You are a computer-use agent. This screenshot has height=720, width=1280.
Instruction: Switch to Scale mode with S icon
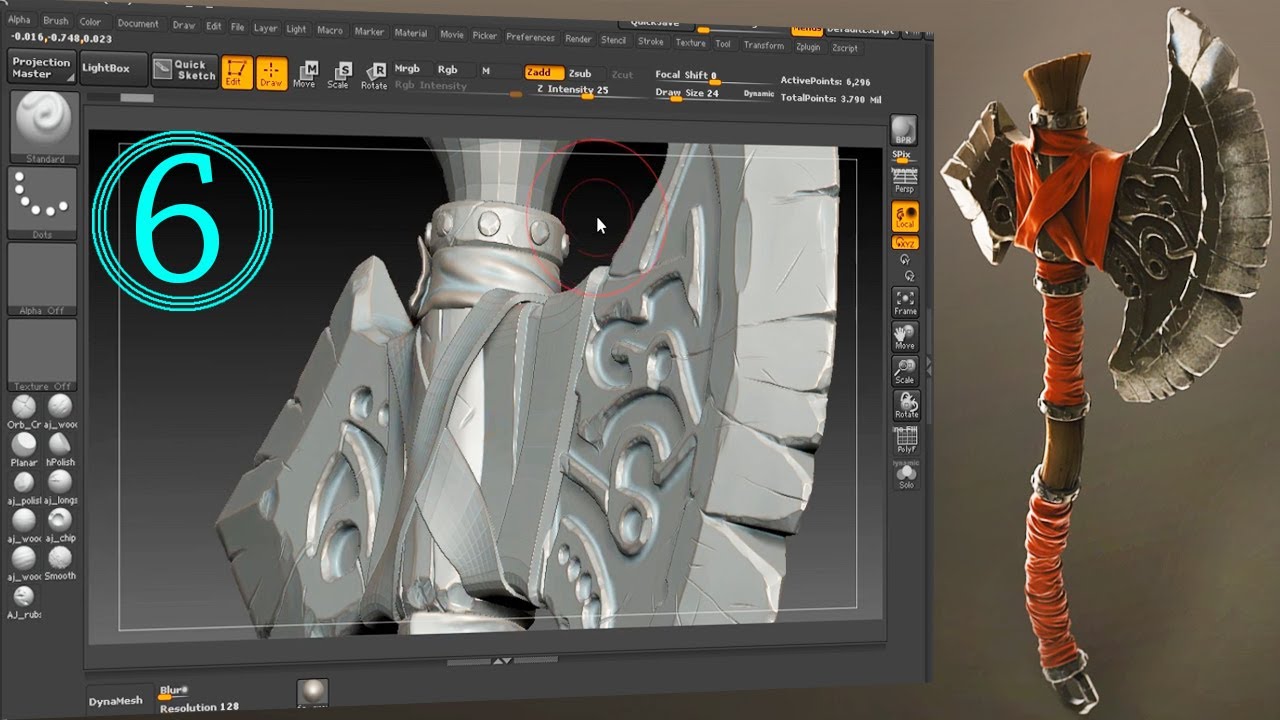pyautogui.click(x=339, y=75)
